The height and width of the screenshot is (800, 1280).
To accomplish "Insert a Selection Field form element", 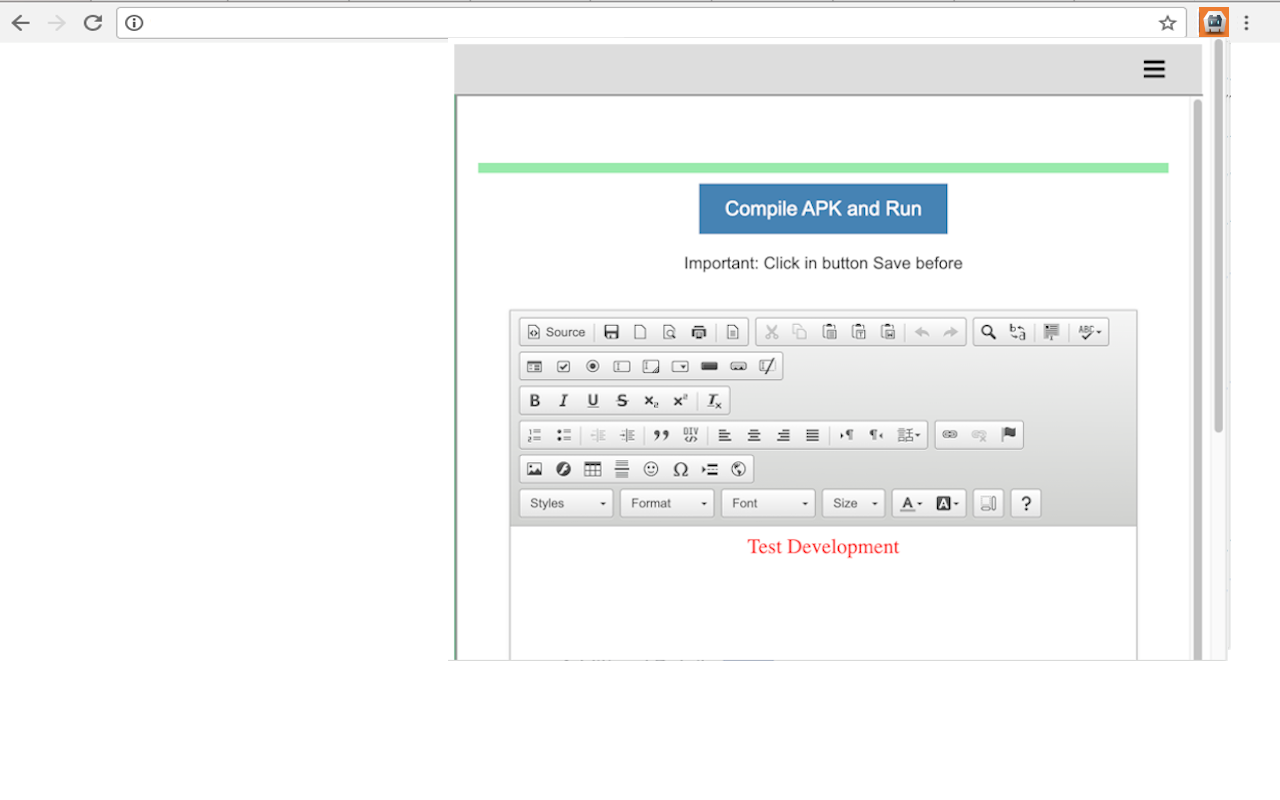I will 680,366.
